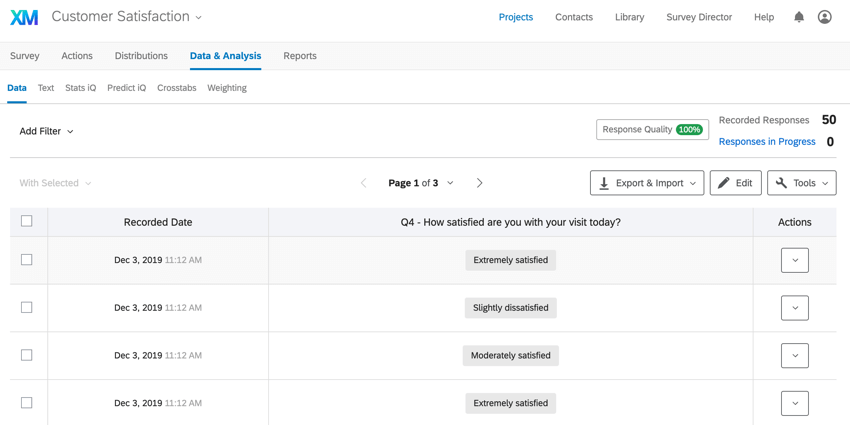Expand the Add Filter dropdown
The height and width of the screenshot is (425, 850).
[47, 131]
